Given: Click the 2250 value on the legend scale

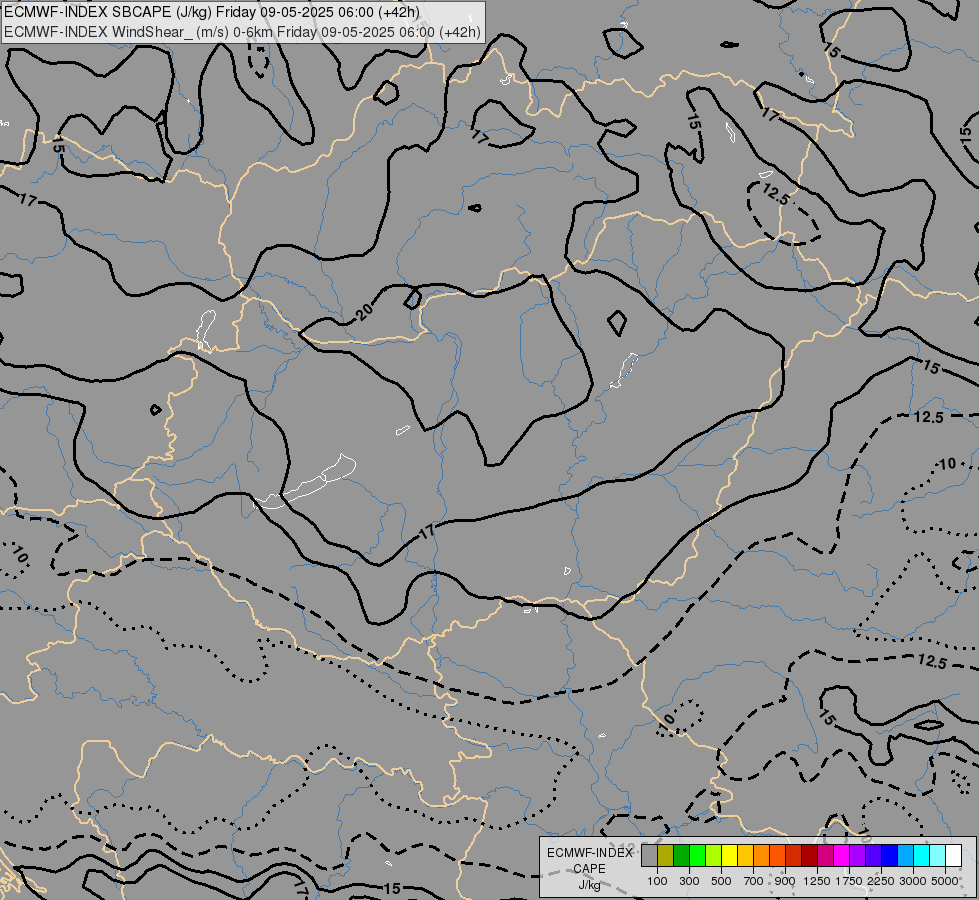Looking at the screenshot, I should coord(881,881).
